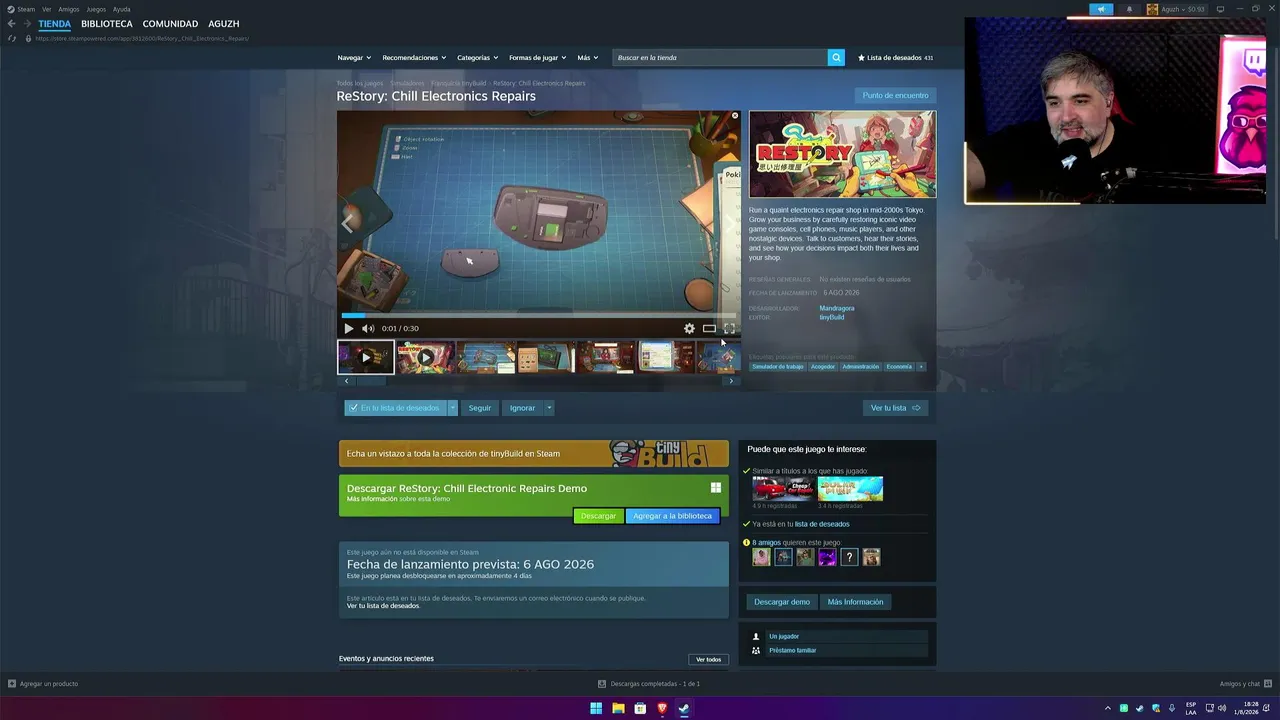Open Brave browser from taskbar
This screenshot has height=720, width=1280.
click(x=662, y=708)
